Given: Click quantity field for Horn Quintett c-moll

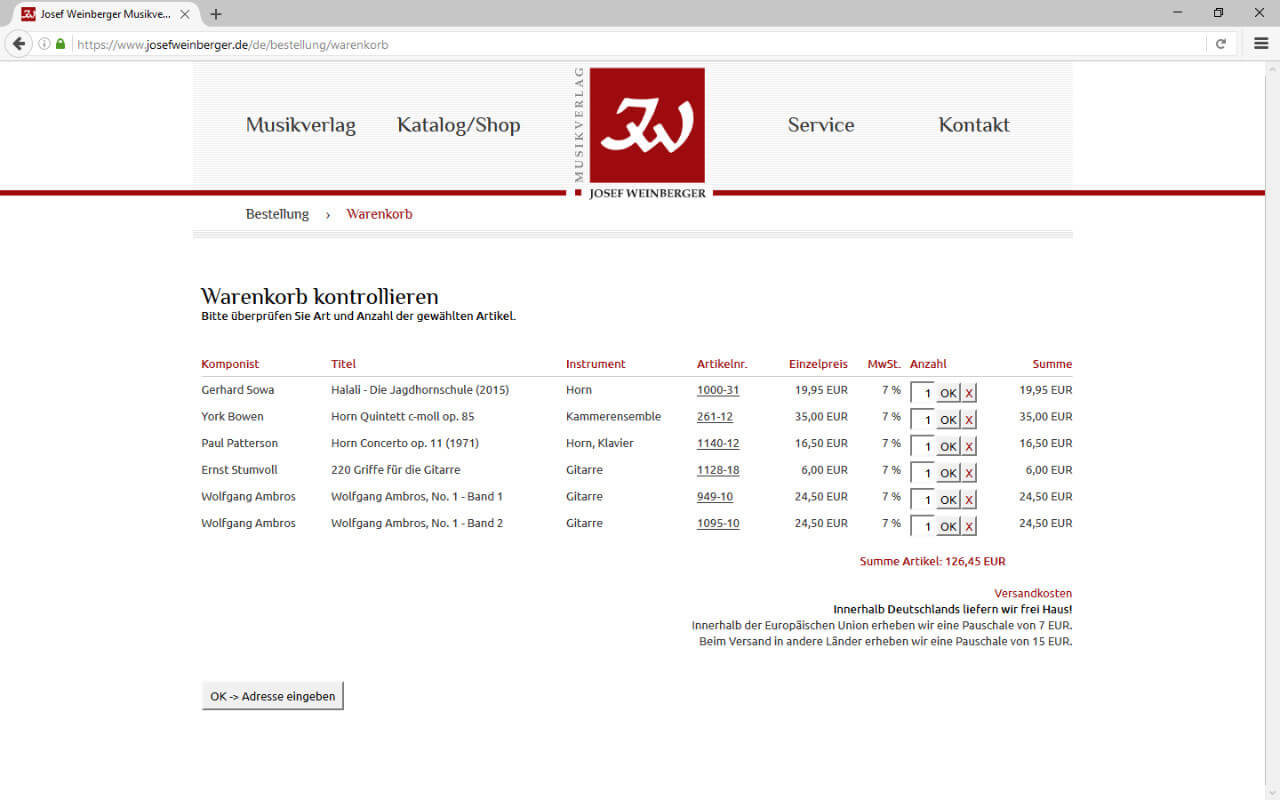Looking at the screenshot, I should 922,419.
